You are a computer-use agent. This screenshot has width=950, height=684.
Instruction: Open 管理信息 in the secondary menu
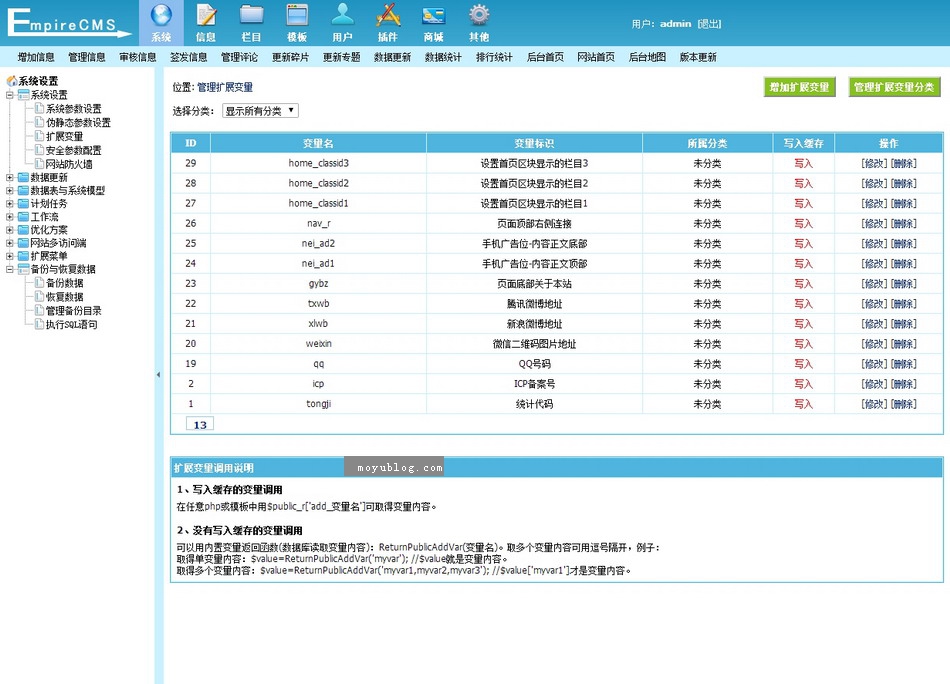[87, 58]
